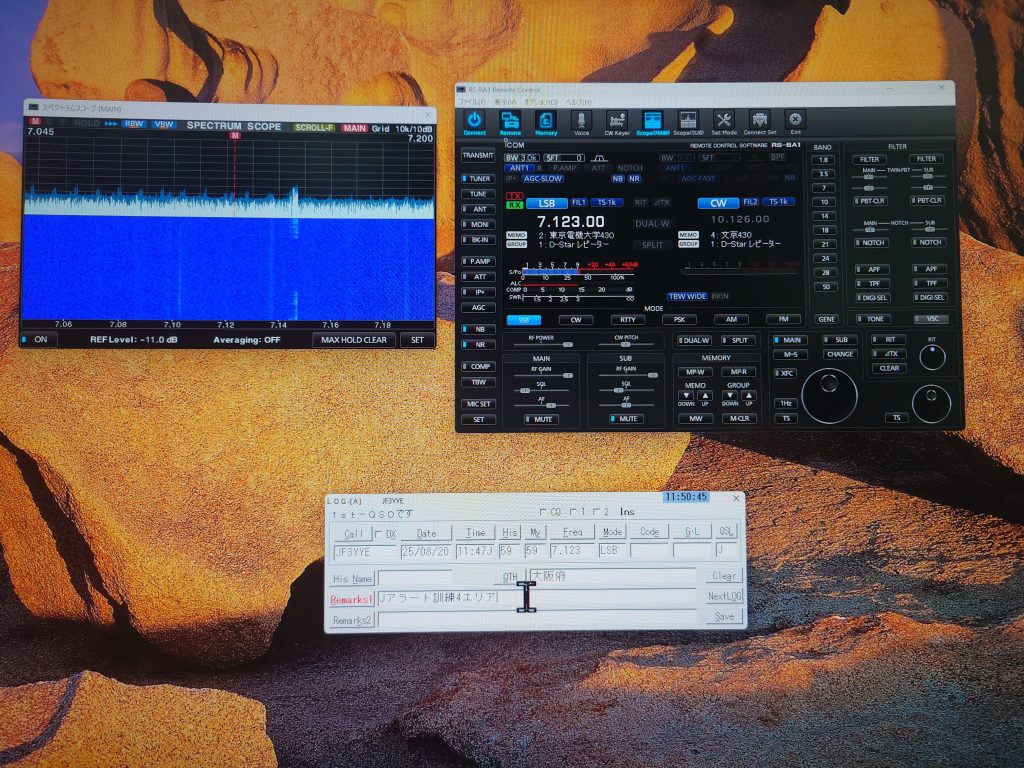Image resolution: width=1024 pixels, height=768 pixels.
Task: Adjust the RF POWER slider
Action: [x=567, y=345]
